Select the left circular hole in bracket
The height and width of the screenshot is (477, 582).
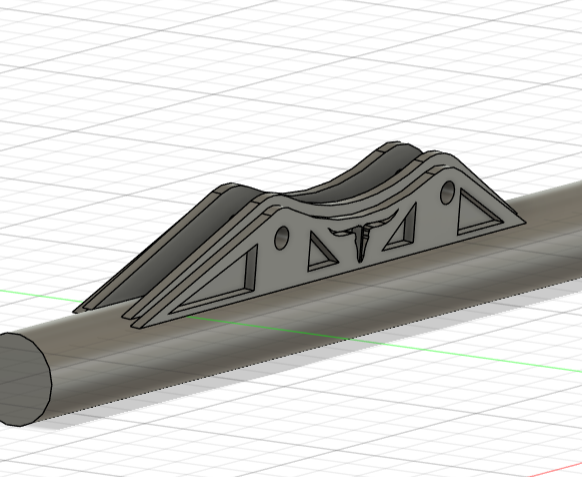coord(282,238)
